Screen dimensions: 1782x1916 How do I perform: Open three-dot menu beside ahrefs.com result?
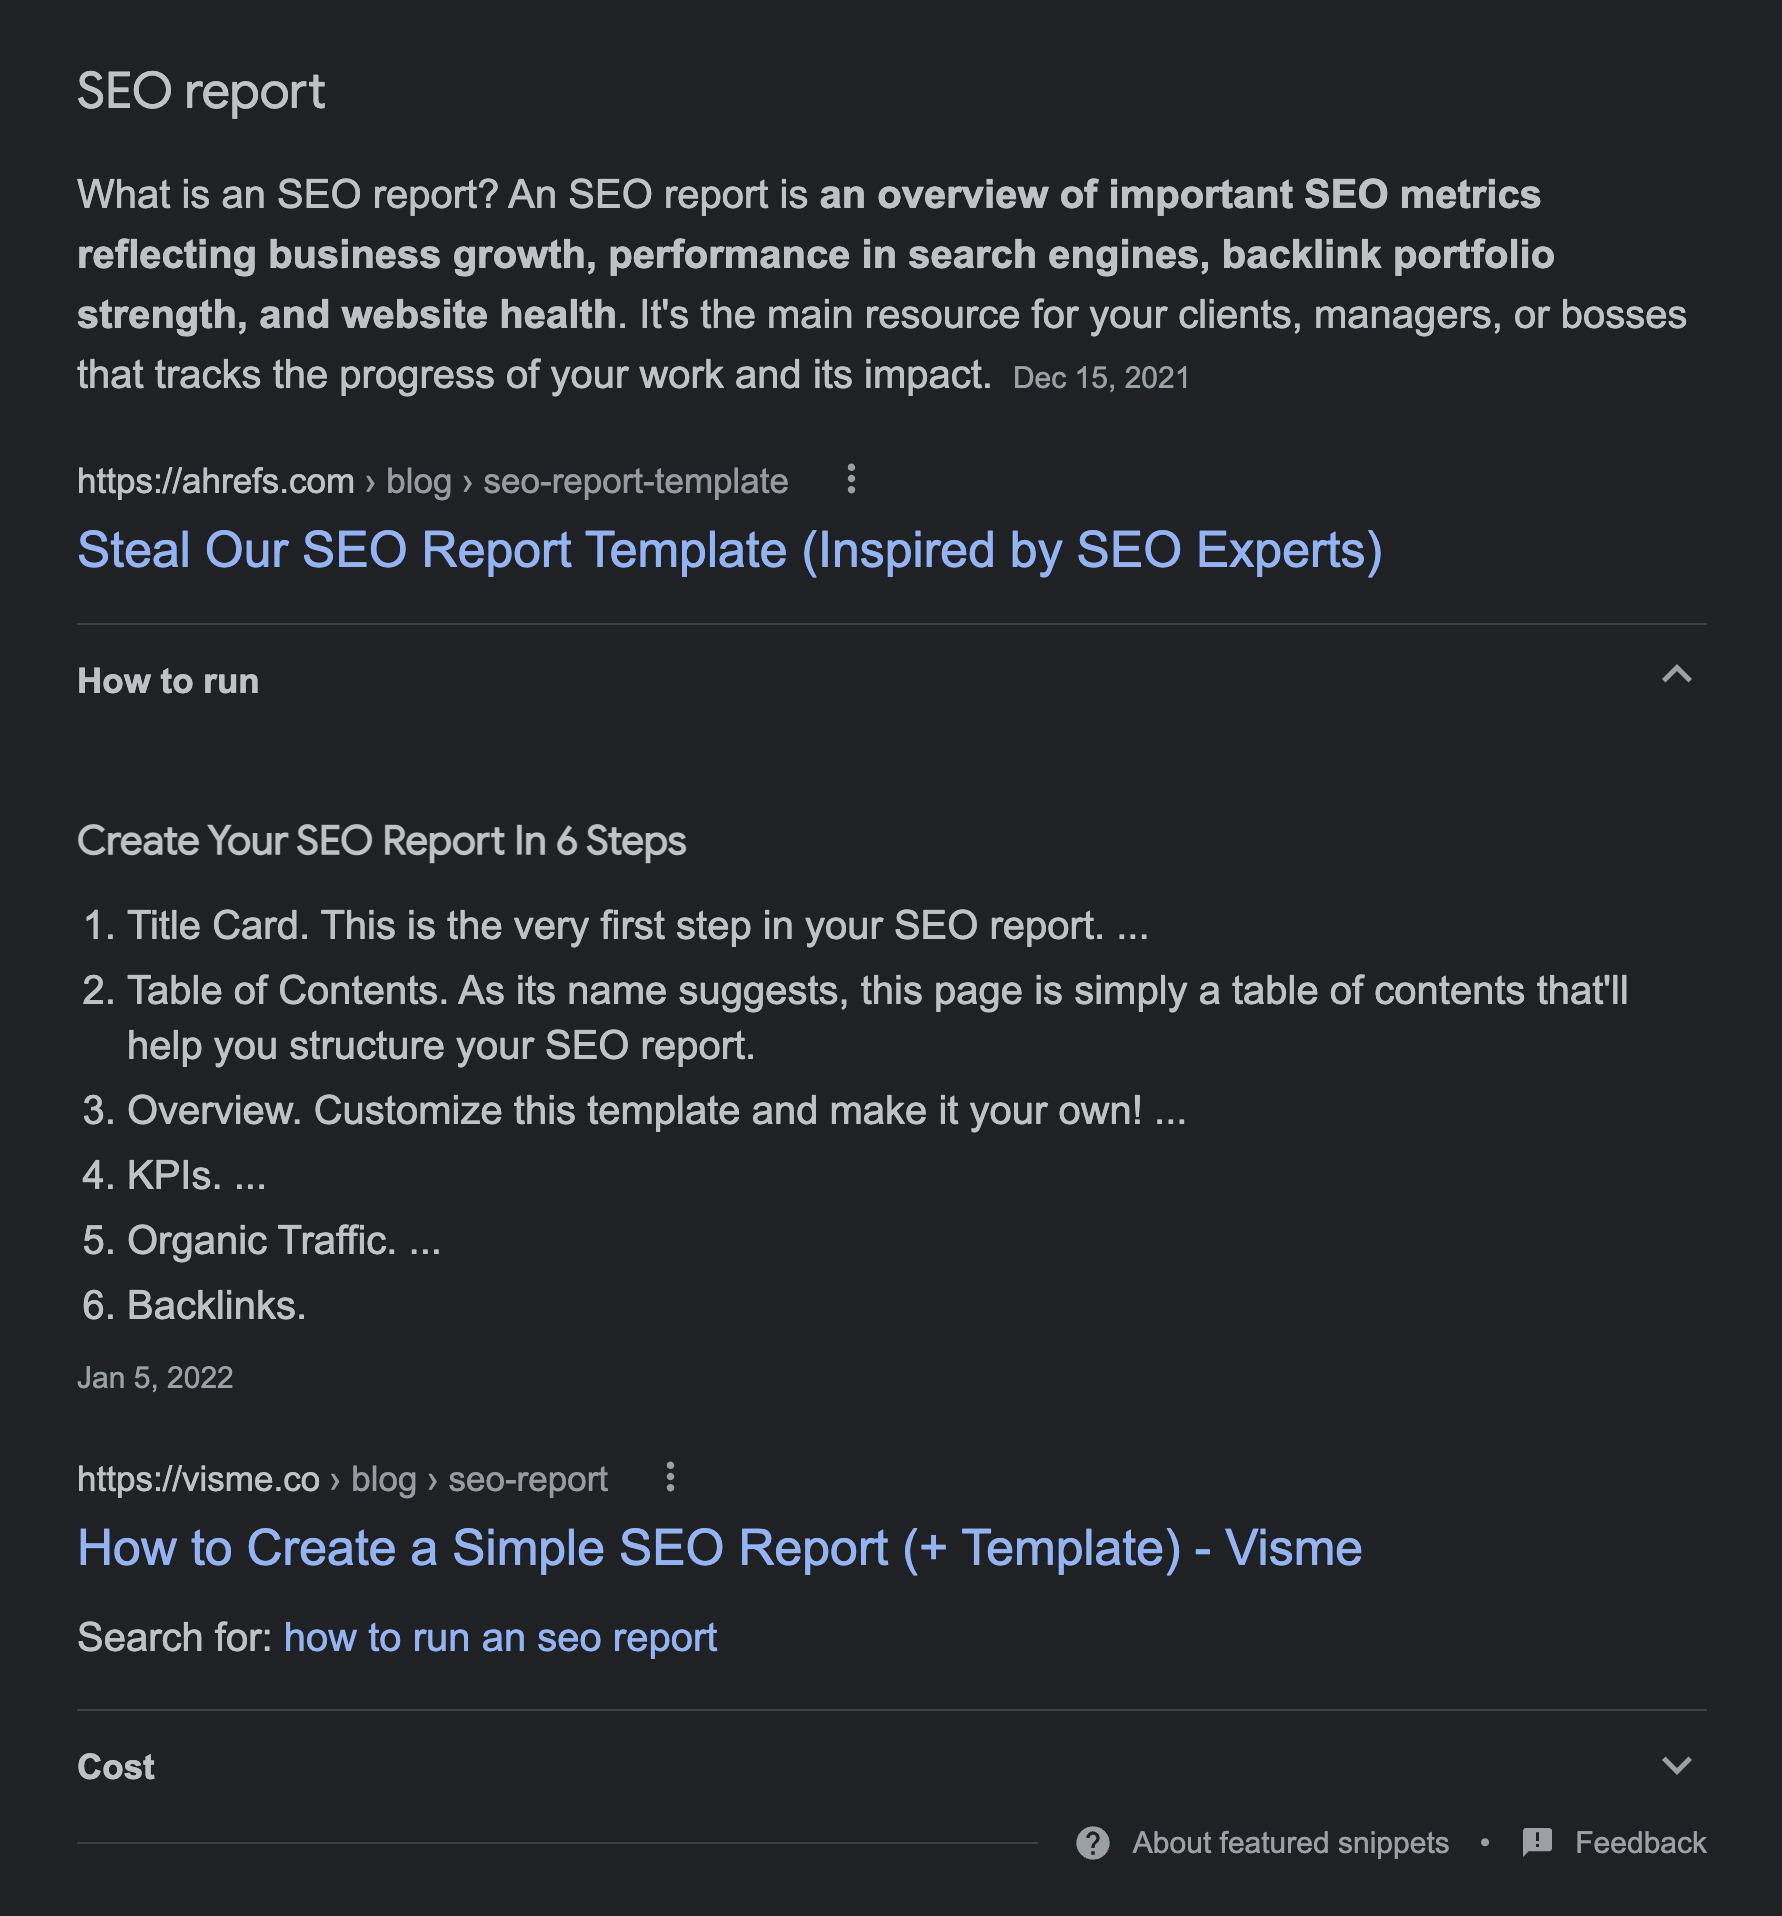(x=851, y=479)
